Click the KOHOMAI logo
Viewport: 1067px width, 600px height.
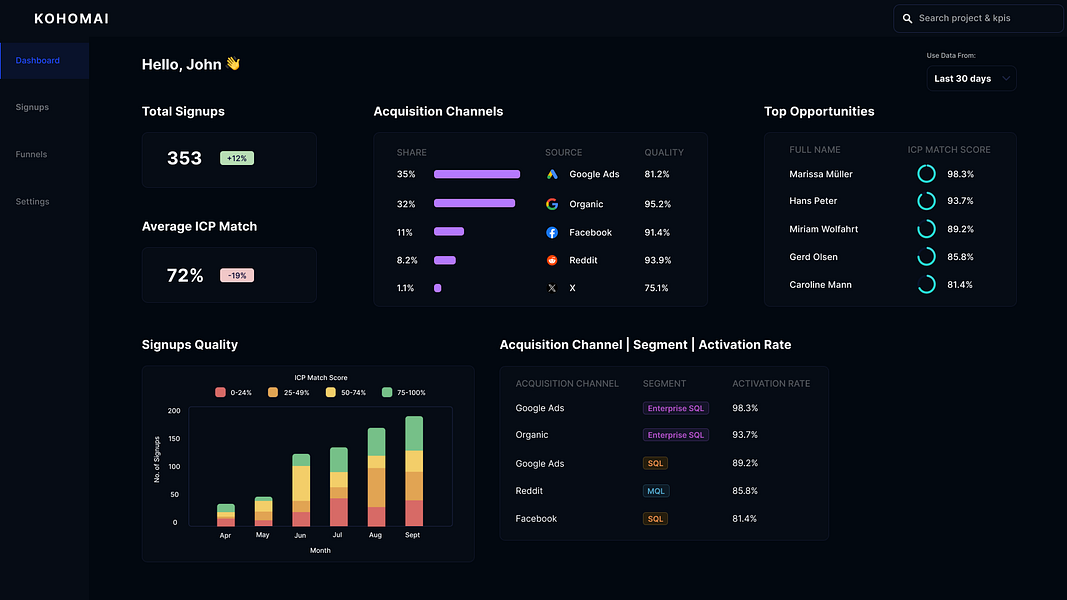[71, 18]
